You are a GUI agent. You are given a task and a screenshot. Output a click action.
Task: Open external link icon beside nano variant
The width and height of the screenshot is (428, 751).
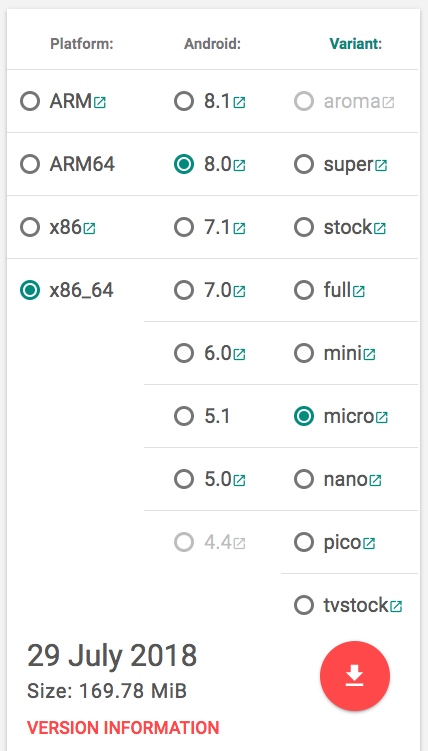pyautogui.click(x=375, y=480)
